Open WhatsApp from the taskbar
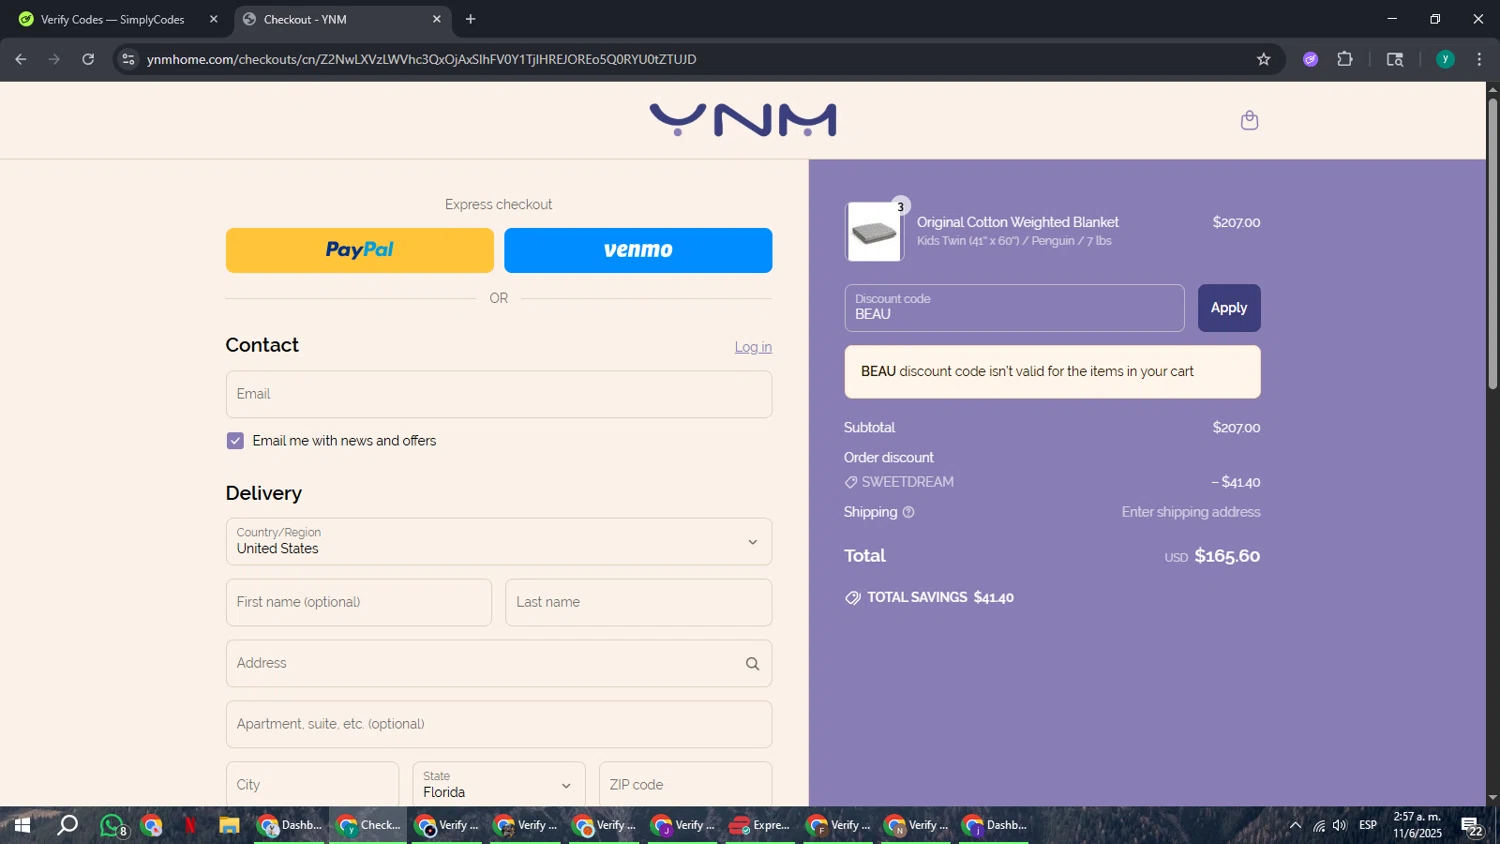The width and height of the screenshot is (1500, 844). point(113,826)
